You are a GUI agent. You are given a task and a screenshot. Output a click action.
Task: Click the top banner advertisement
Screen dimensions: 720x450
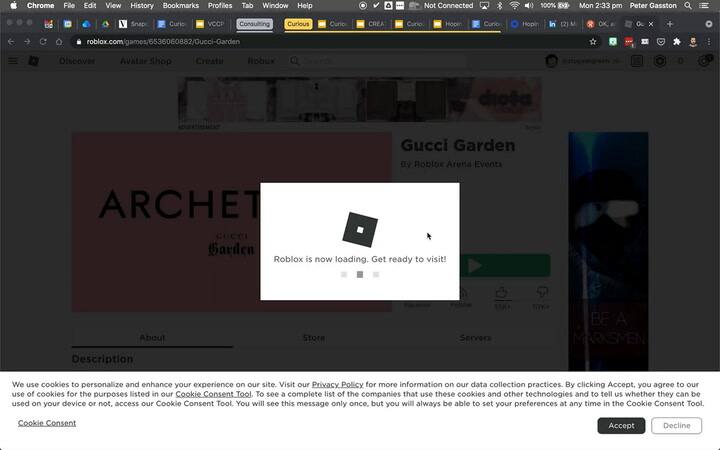[x=360, y=100]
